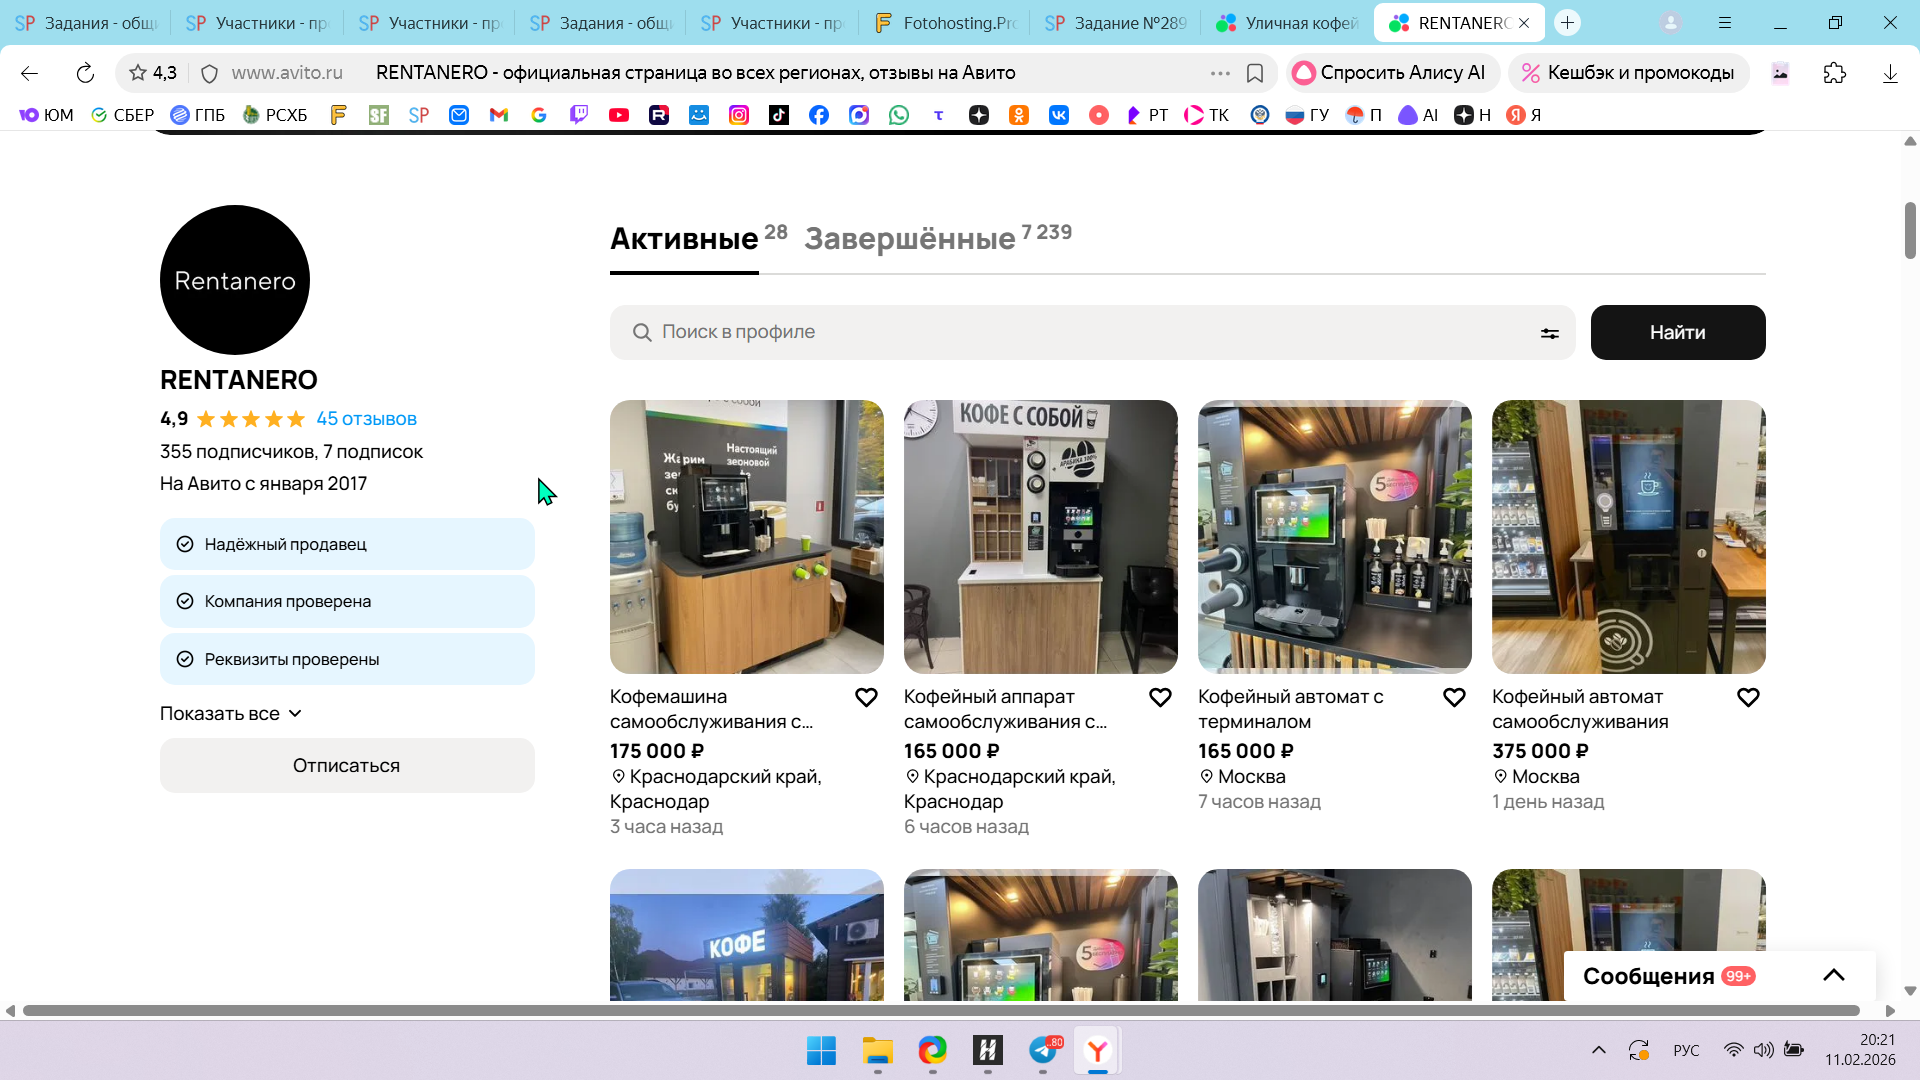Switch to the Завершённые tab

909,239
